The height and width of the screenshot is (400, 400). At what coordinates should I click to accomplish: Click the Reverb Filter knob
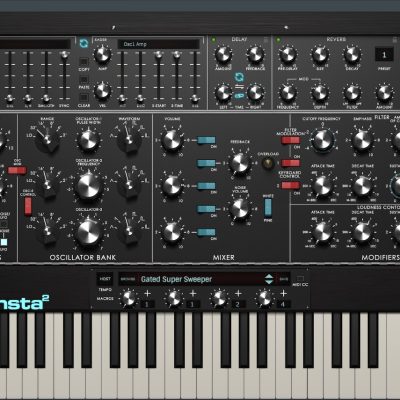(352, 93)
